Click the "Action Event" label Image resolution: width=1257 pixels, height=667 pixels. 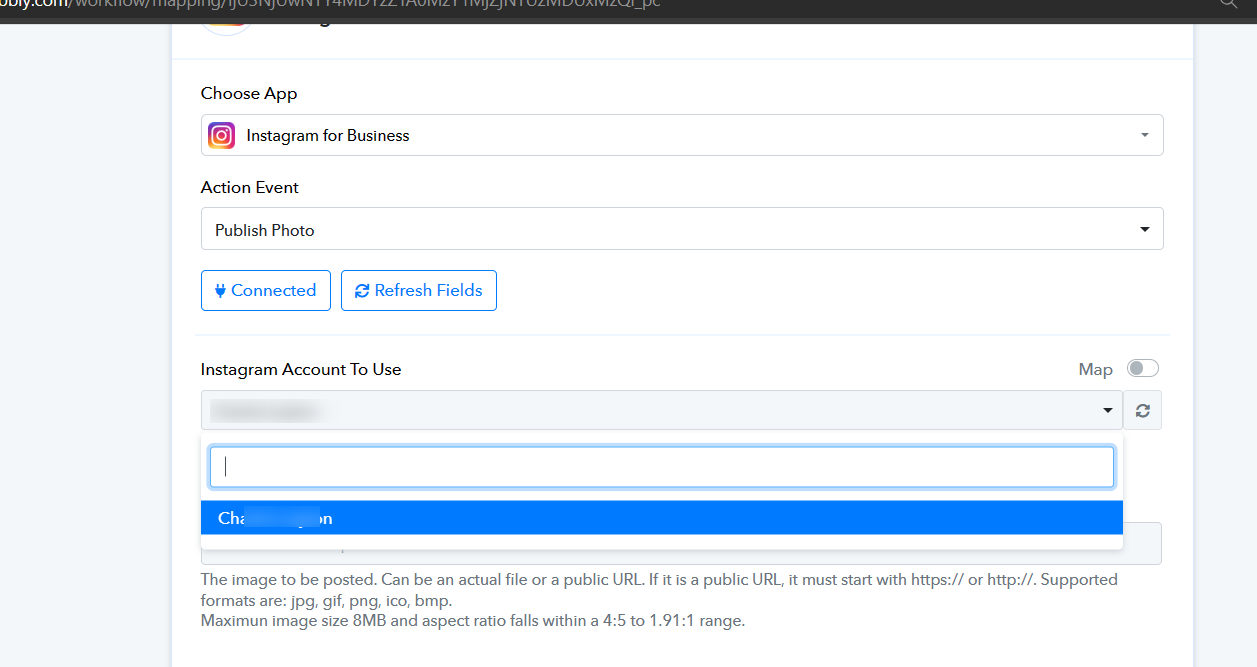(250, 187)
